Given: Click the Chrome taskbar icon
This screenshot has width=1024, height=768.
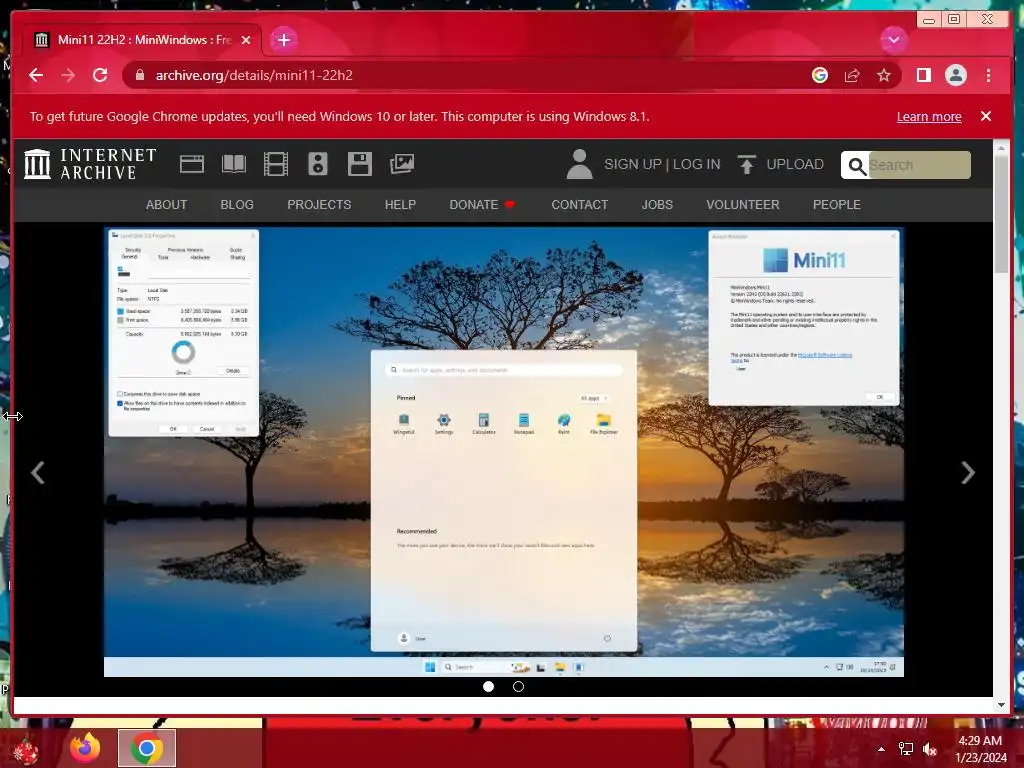Looking at the screenshot, I should click(x=147, y=748).
